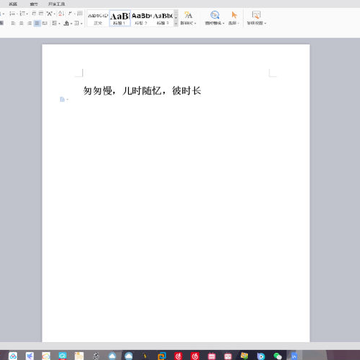This screenshot has width=360, height=360.
Task: Switch to the 视图 view tab
Action: click(x=13, y=4)
